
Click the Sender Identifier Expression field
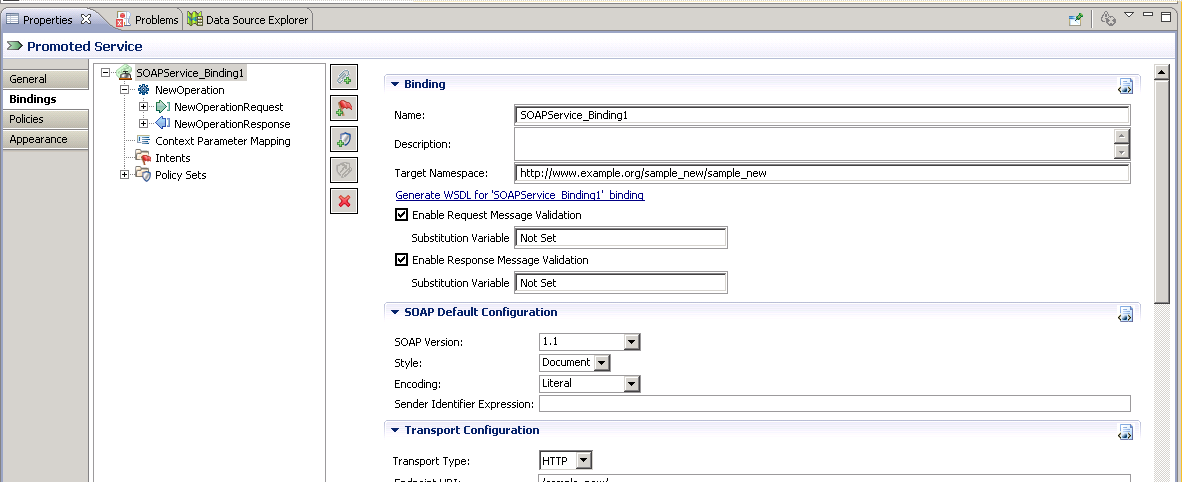834,404
